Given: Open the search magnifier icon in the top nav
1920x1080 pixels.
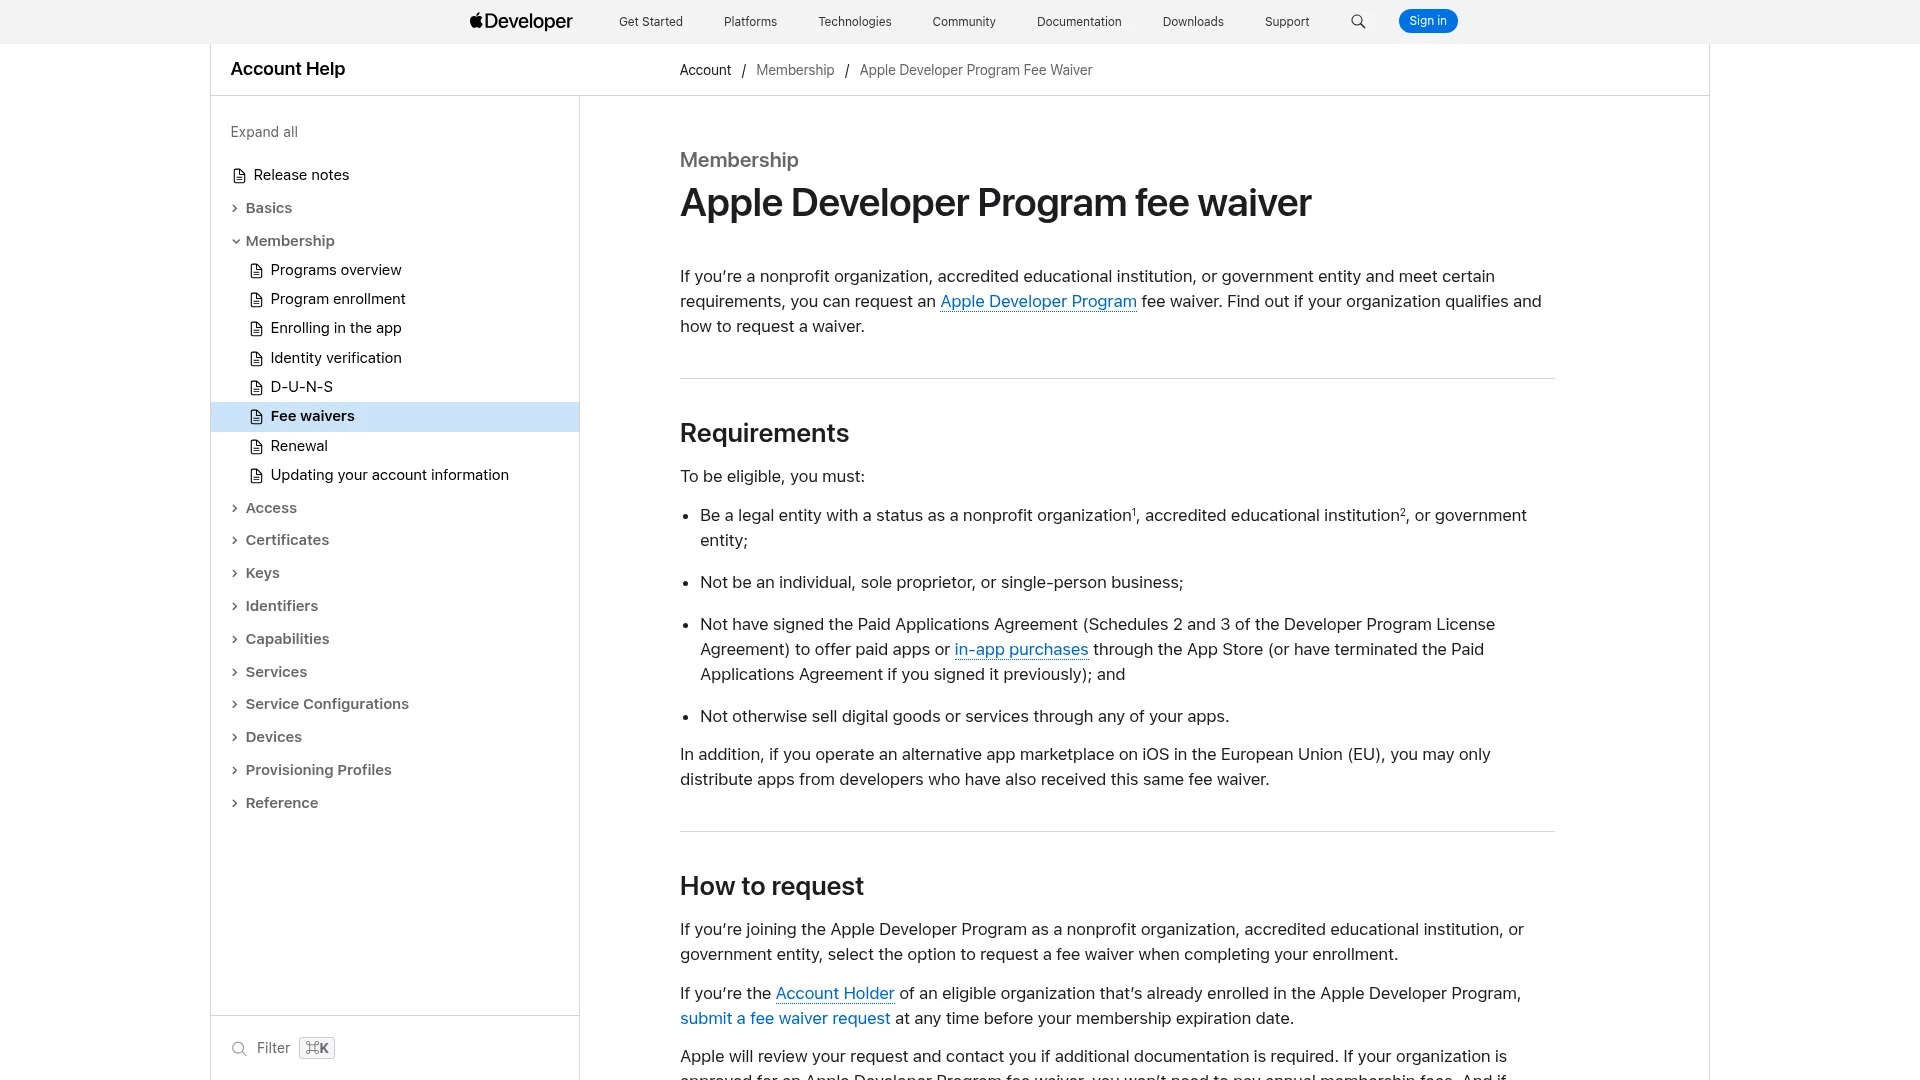Looking at the screenshot, I should 1358,21.
